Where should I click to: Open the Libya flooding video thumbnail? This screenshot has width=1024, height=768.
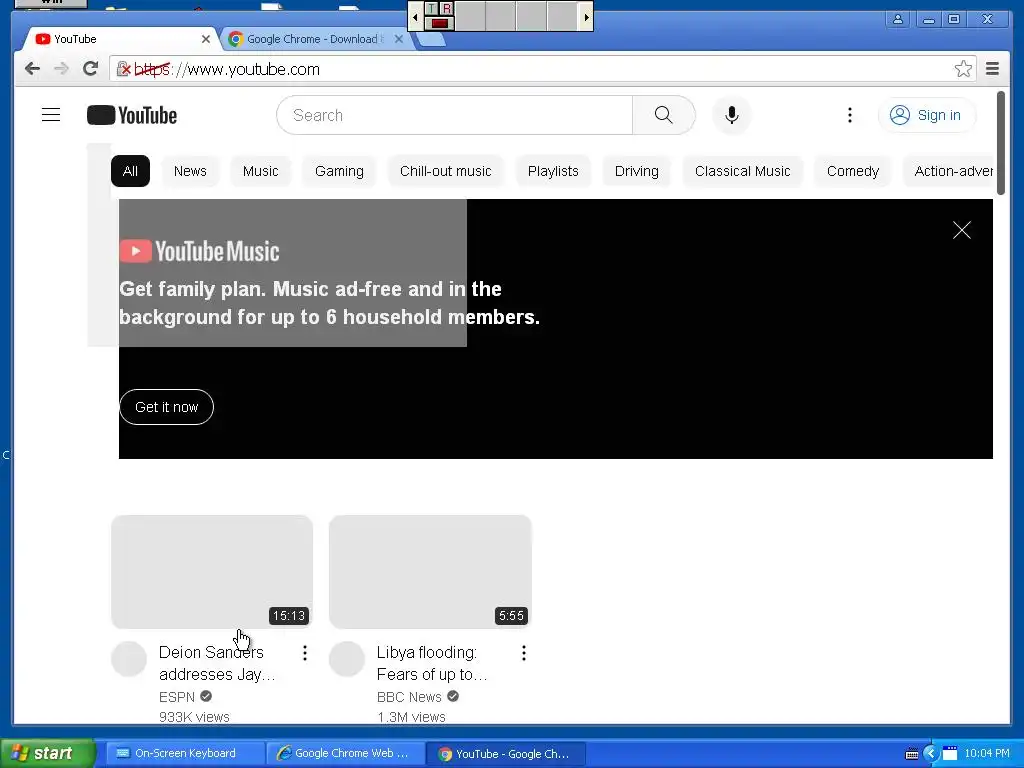(x=430, y=571)
